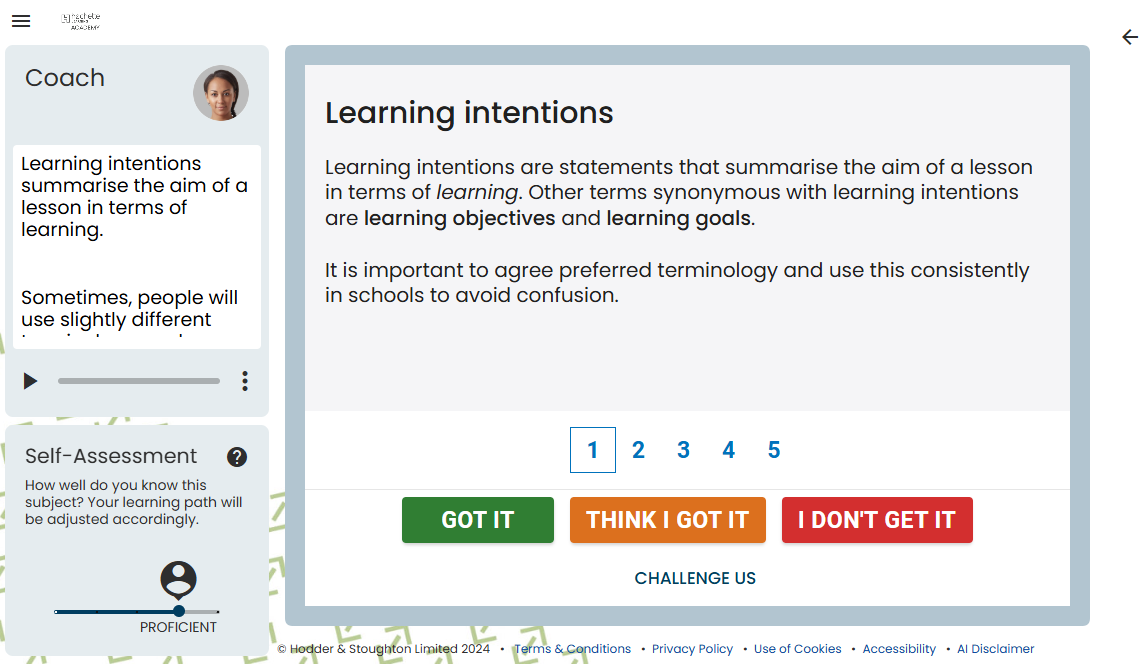Viewport: 1141px width, 670px height.
Task: Click the person marker icon above slider
Action: pos(179,579)
